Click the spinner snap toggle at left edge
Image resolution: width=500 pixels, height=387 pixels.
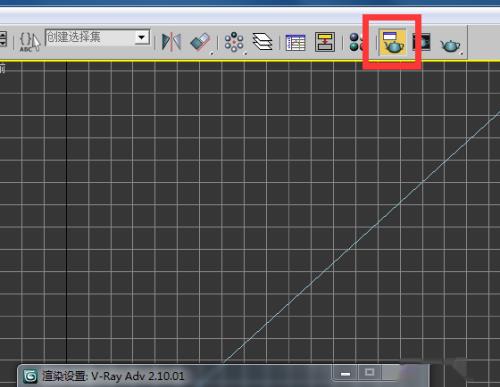(3, 39)
